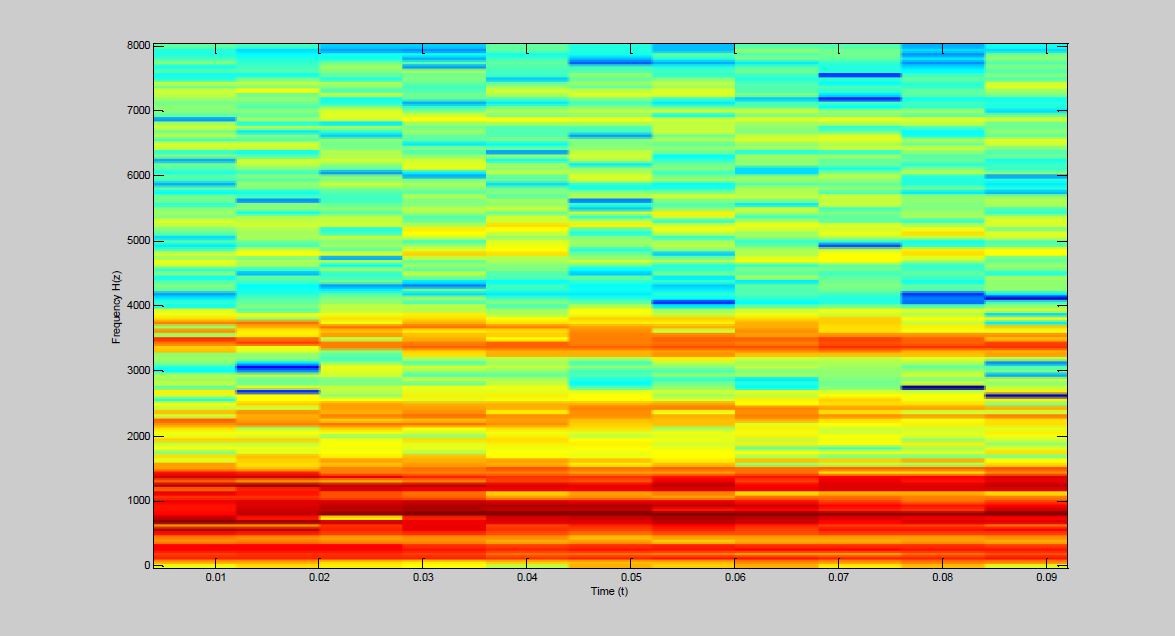Click the 8000 tick label on frequency axis
Viewport: 1175px width, 636px height.
(138, 45)
